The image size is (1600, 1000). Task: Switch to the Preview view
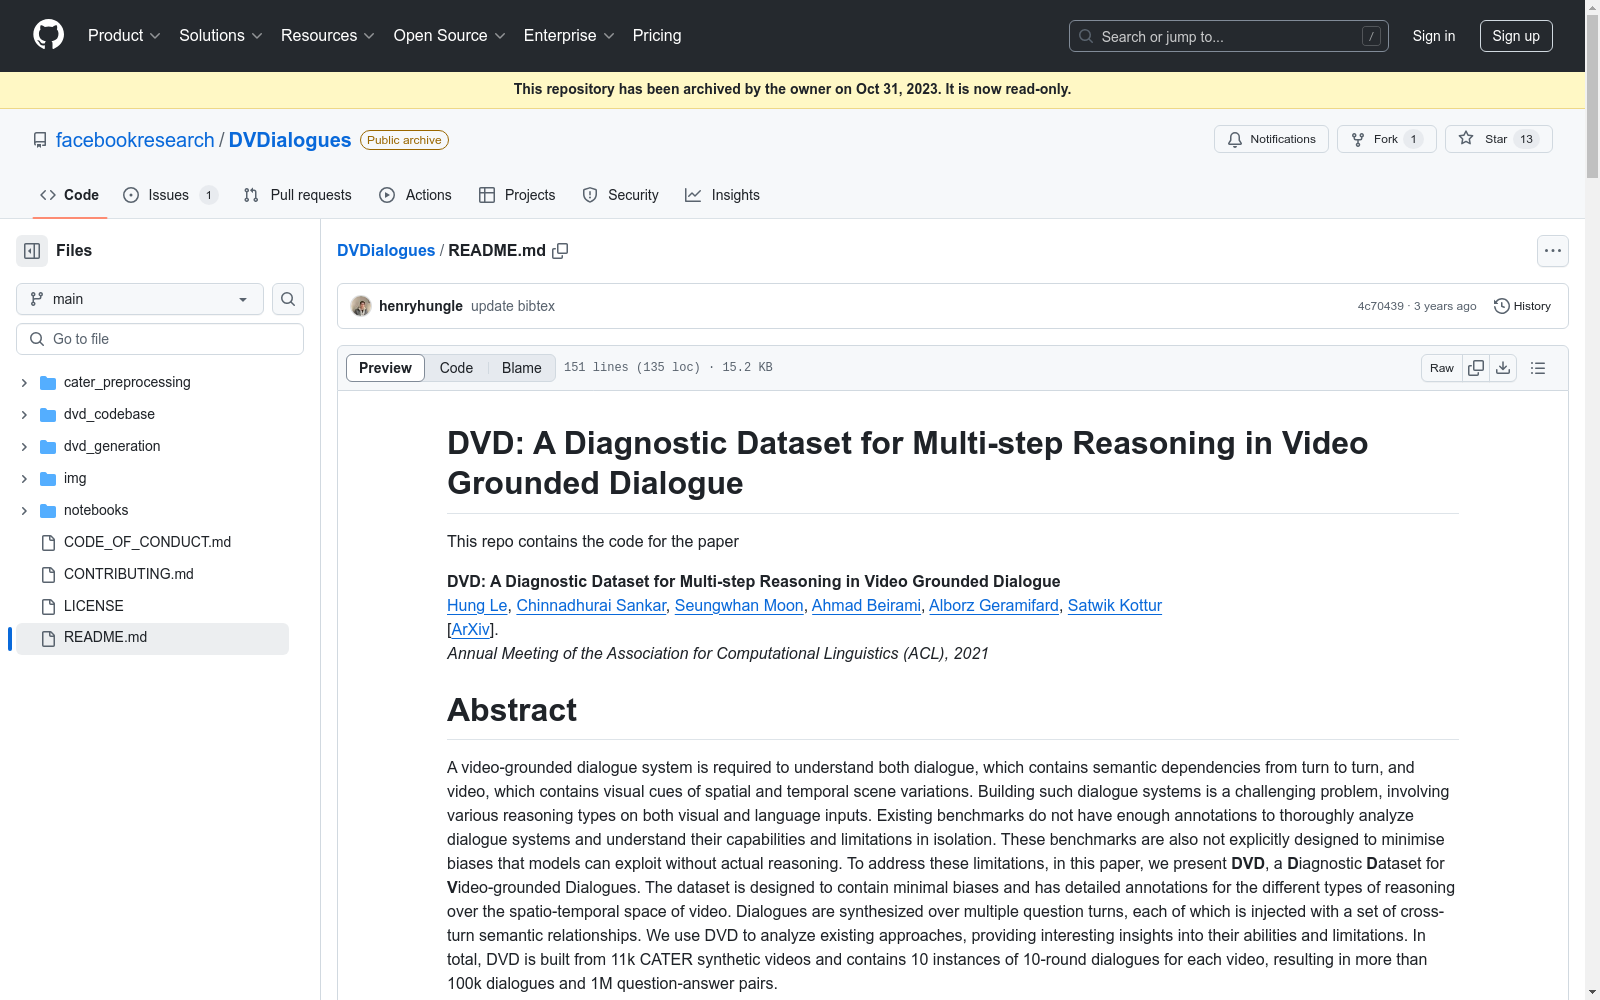point(385,368)
